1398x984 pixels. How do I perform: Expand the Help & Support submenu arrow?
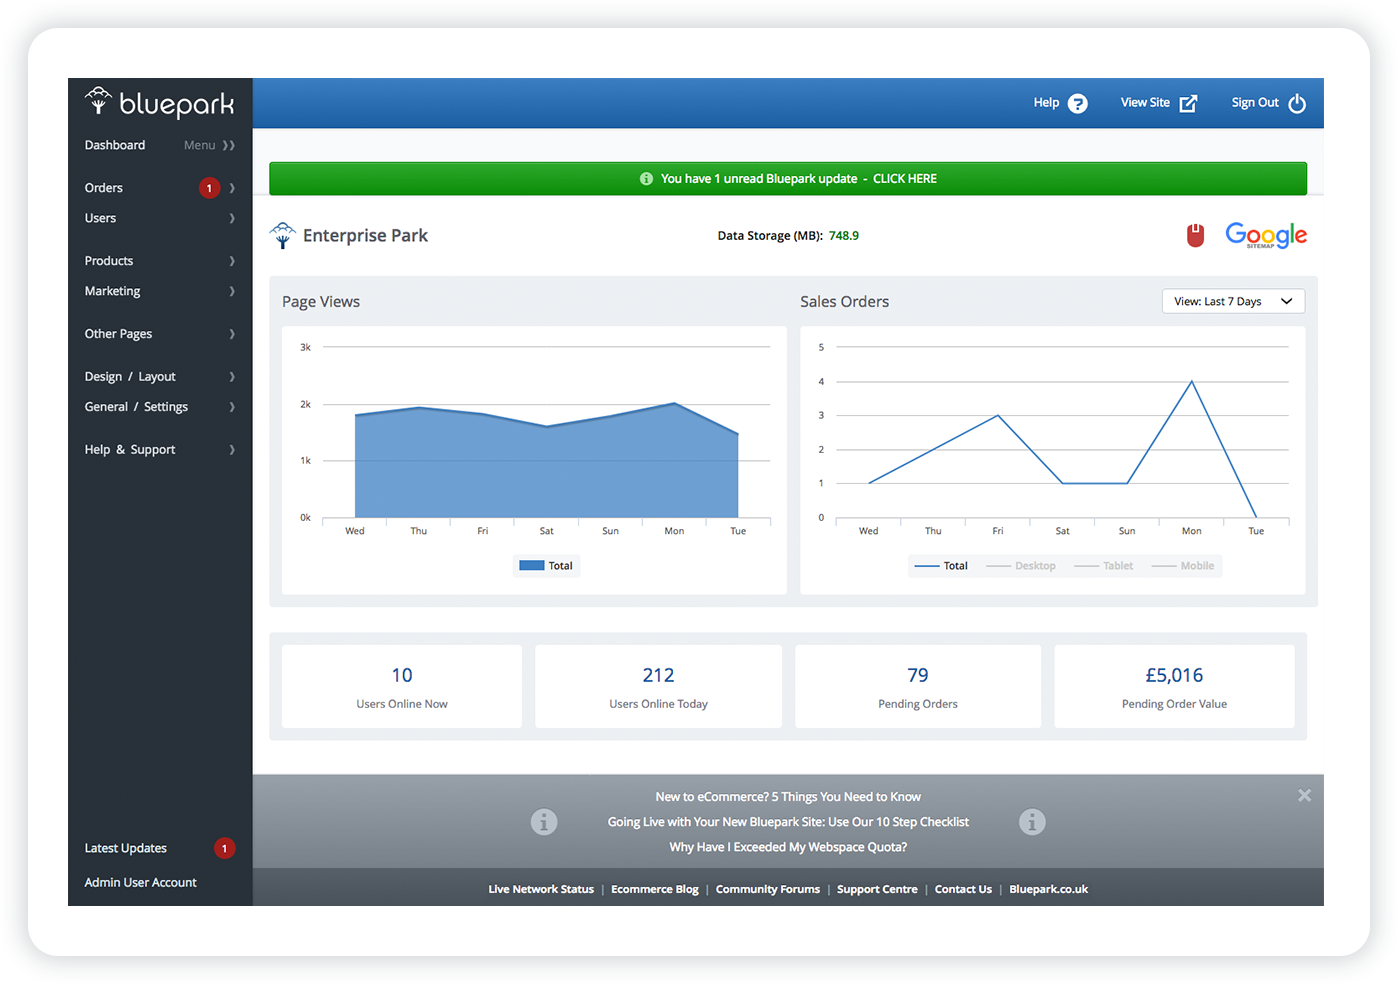pos(232,450)
